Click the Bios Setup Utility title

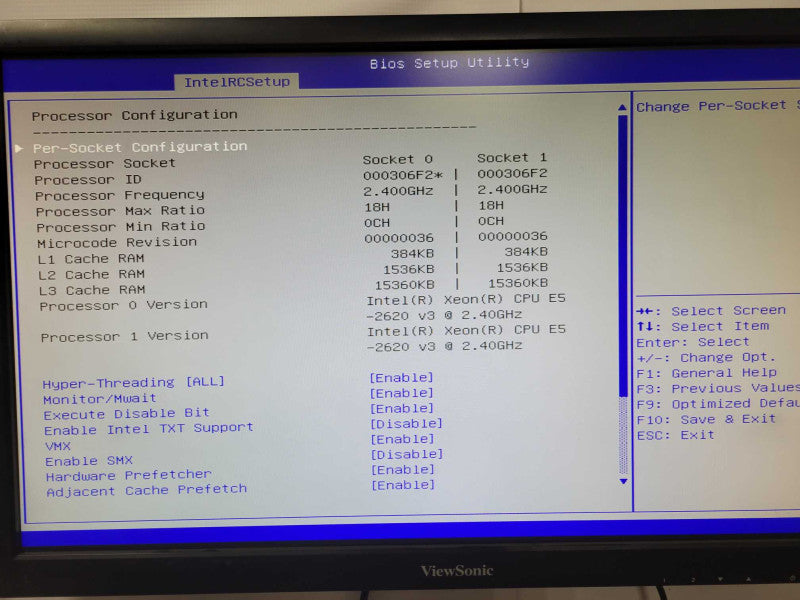(449, 63)
